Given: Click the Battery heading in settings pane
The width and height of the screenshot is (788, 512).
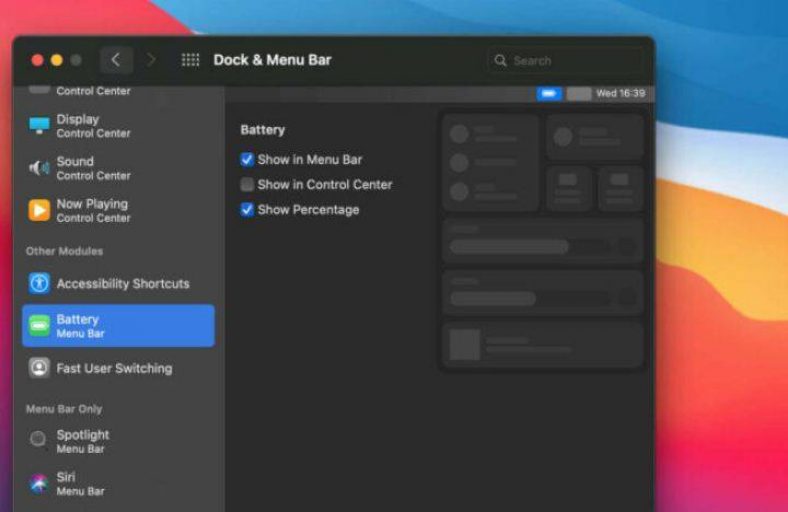Looking at the screenshot, I should click(262, 130).
